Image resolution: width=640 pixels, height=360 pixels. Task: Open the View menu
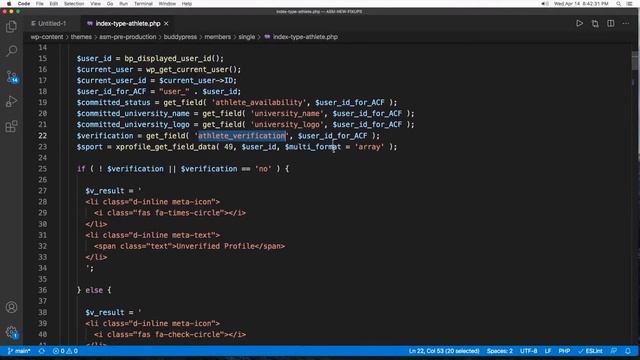point(96,4)
